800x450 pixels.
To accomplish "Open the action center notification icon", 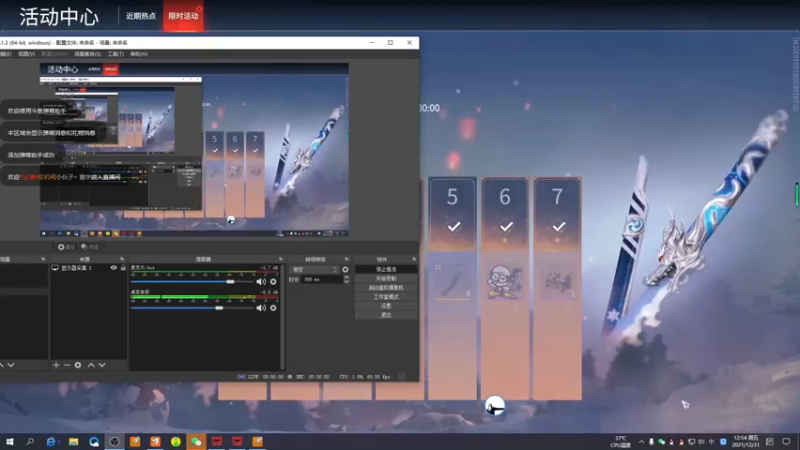I will pyautogui.click(x=786, y=441).
